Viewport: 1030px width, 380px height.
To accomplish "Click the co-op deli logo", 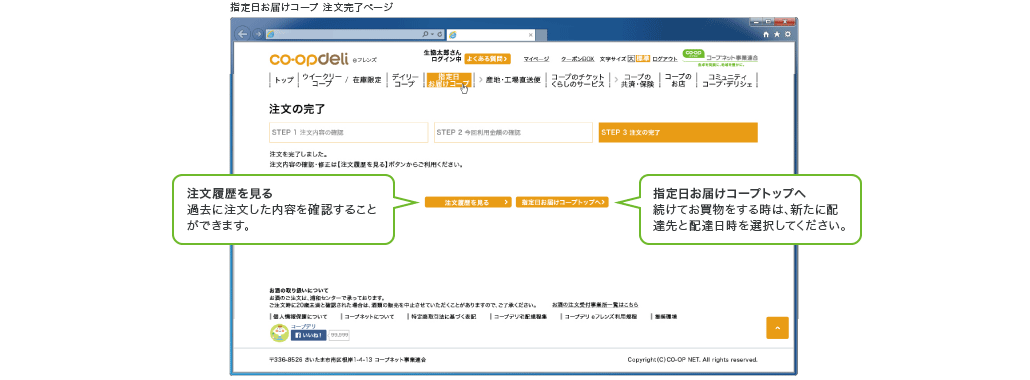I will pos(309,59).
